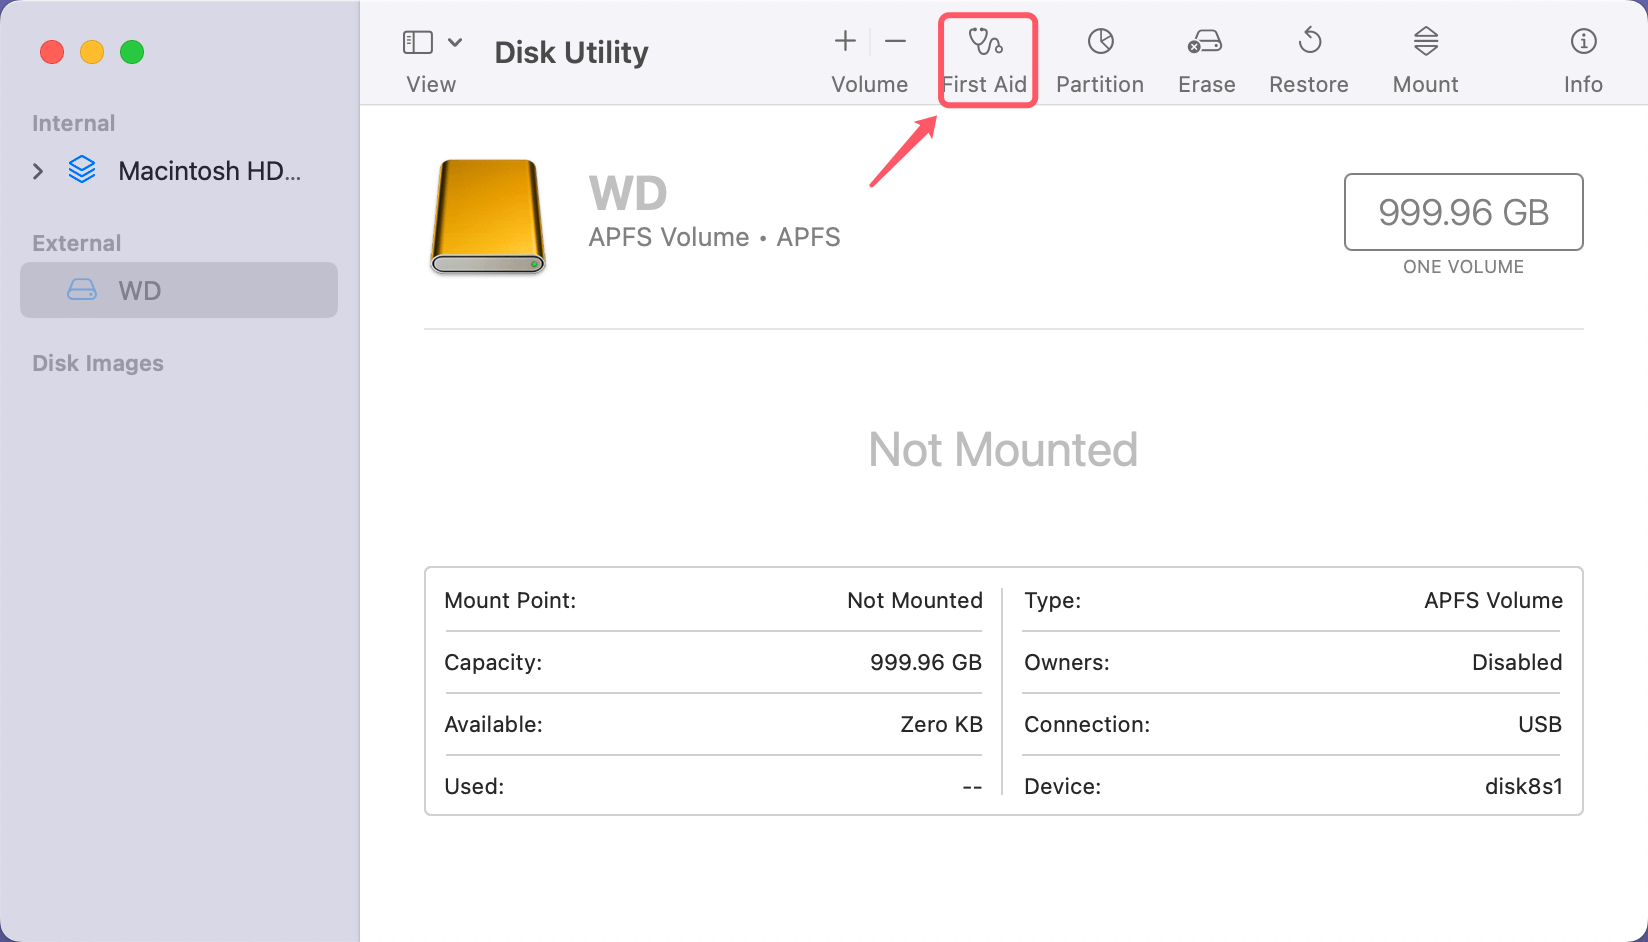Open the Restore tool
1648x942 pixels.
point(1308,55)
